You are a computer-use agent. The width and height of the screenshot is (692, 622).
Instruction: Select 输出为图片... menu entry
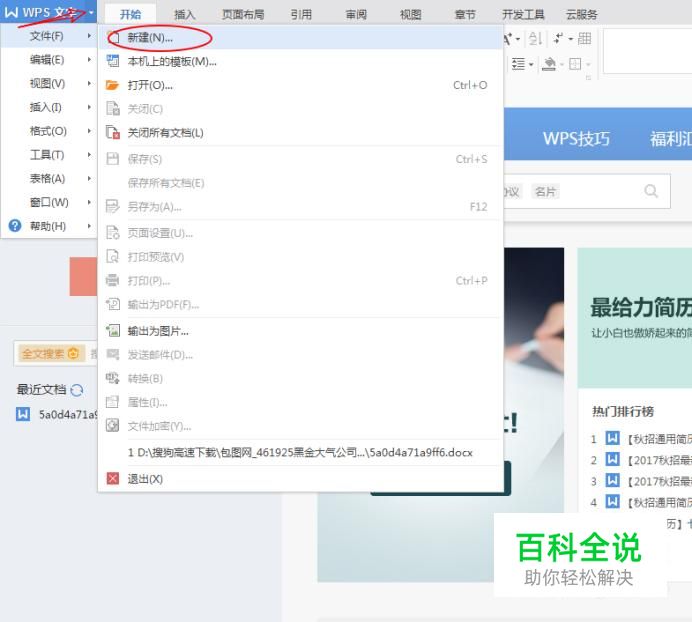pos(300,331)
